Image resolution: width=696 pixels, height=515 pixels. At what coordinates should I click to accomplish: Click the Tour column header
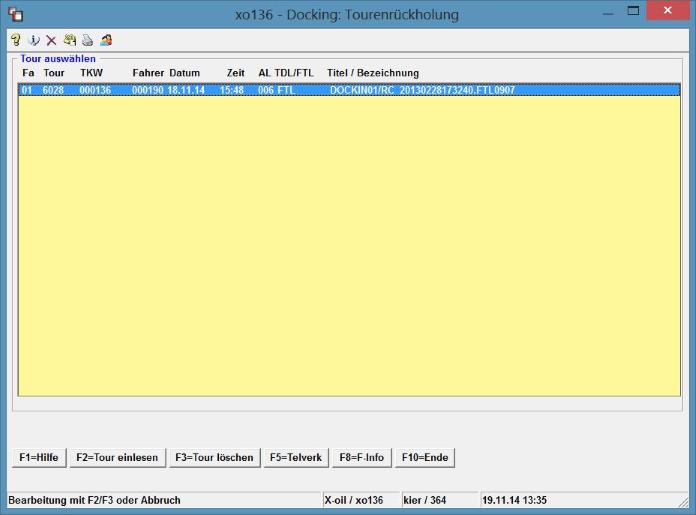[x=54, y=73]
